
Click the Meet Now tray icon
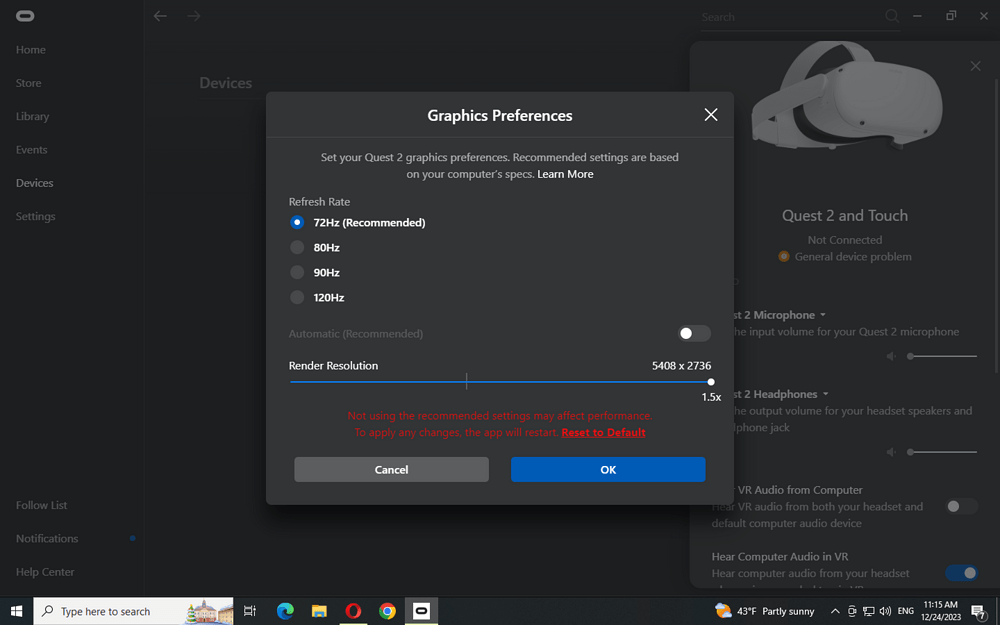click(x=852, y=611)
